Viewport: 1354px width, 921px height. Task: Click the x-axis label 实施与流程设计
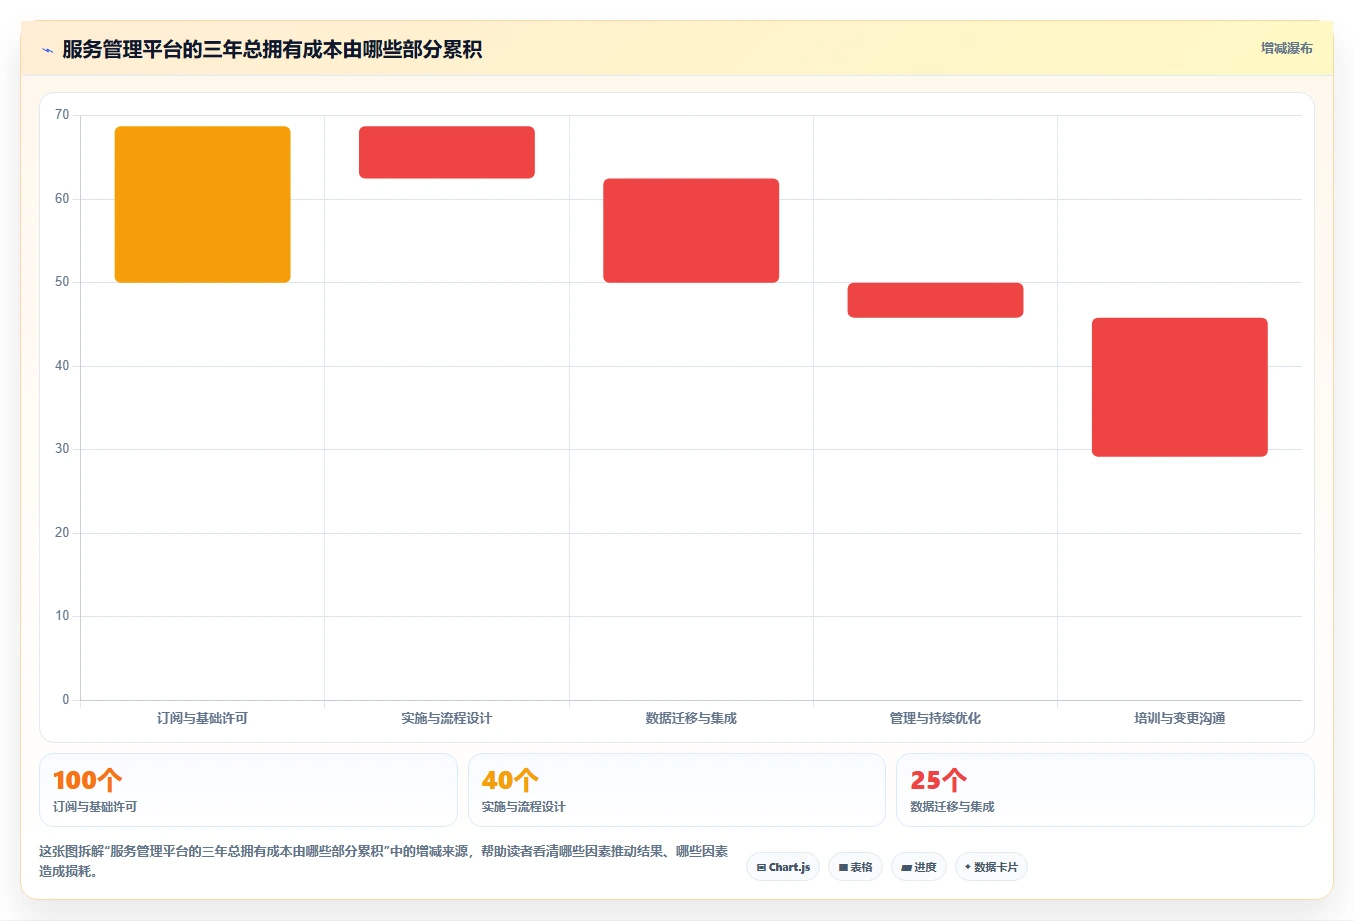click(447, 718)
